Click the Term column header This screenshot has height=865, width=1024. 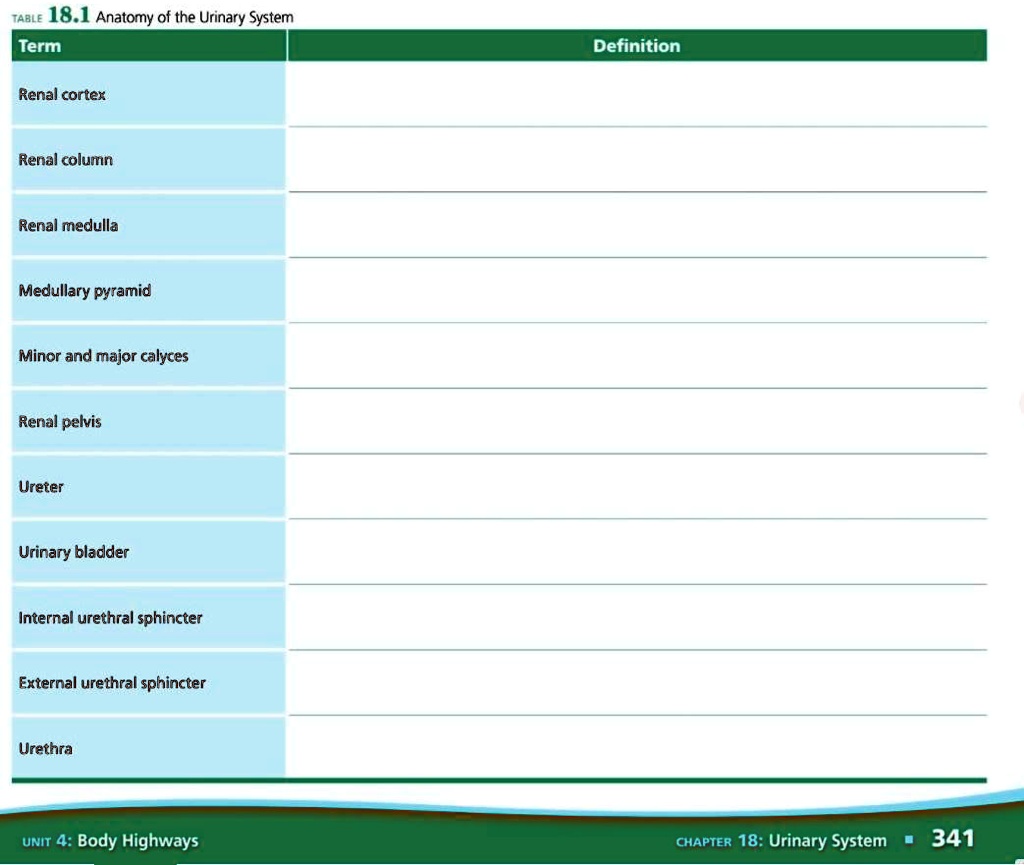(x=40, y=46)
